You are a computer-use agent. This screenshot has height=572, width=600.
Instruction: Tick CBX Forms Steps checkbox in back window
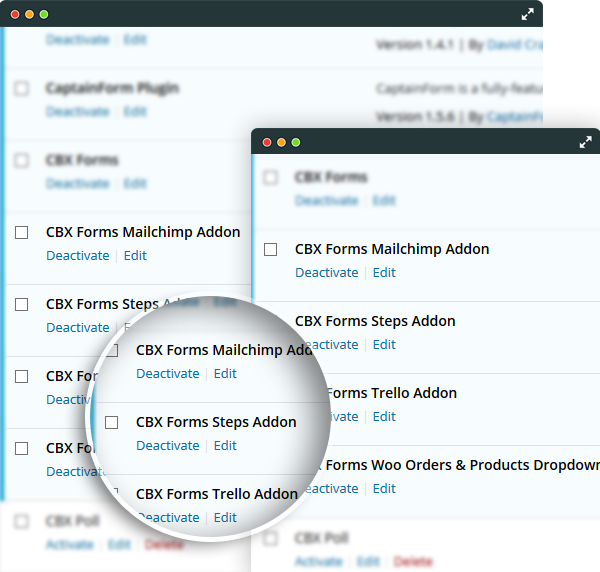21,305
